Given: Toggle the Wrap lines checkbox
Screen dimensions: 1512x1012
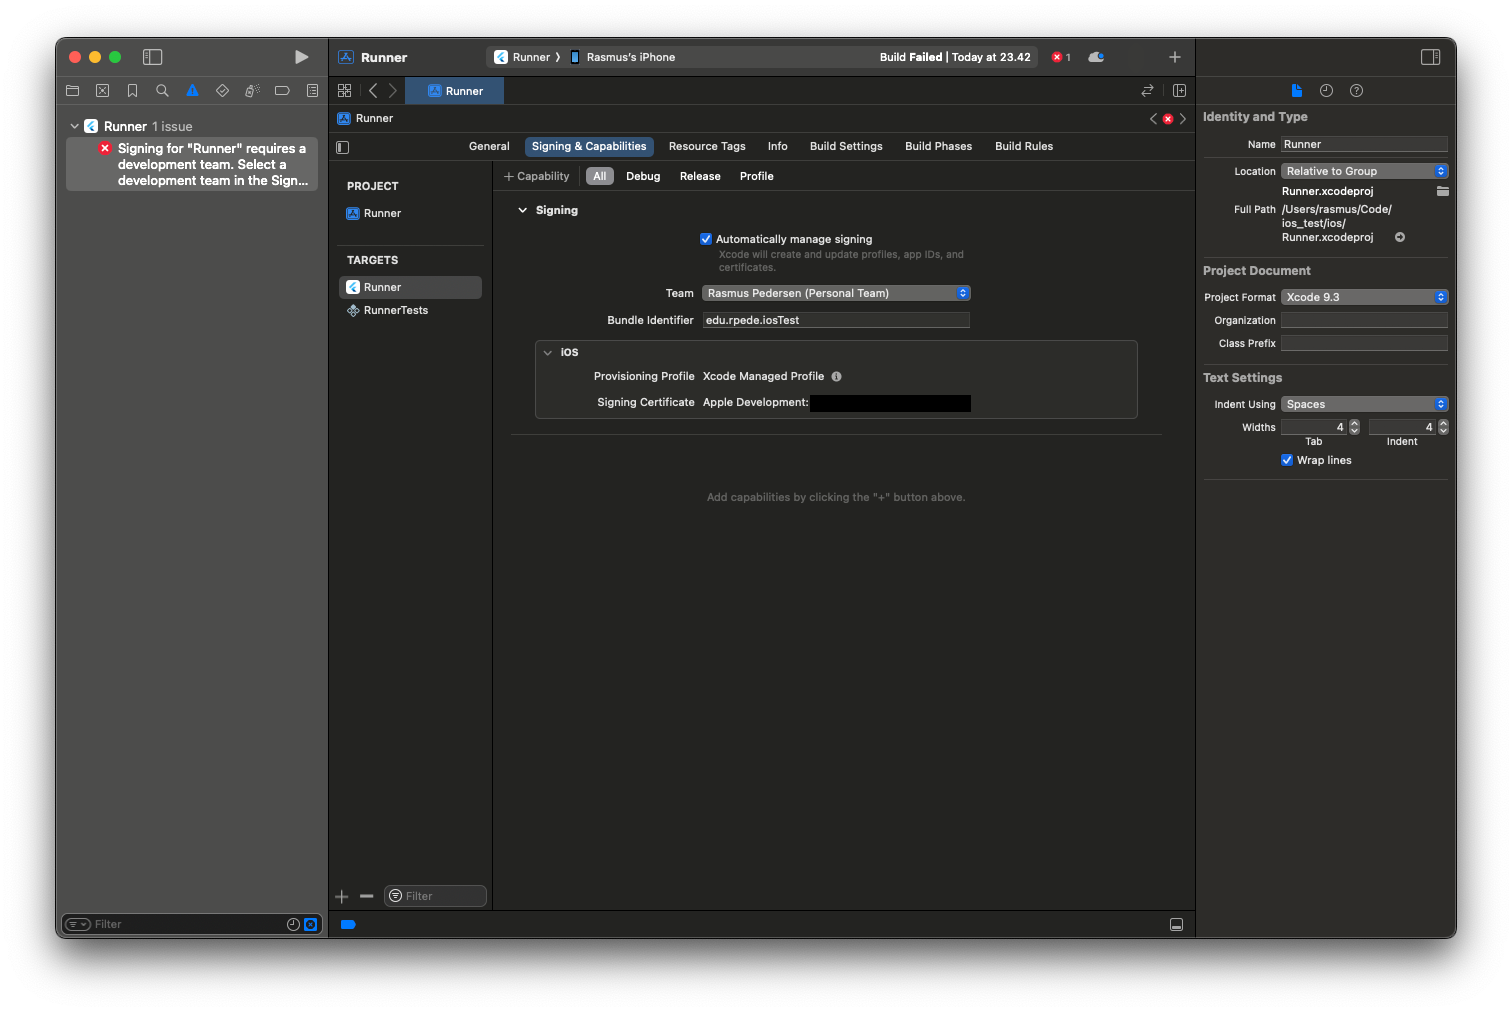Looking at the screenshot, I should pos(1287,460).
